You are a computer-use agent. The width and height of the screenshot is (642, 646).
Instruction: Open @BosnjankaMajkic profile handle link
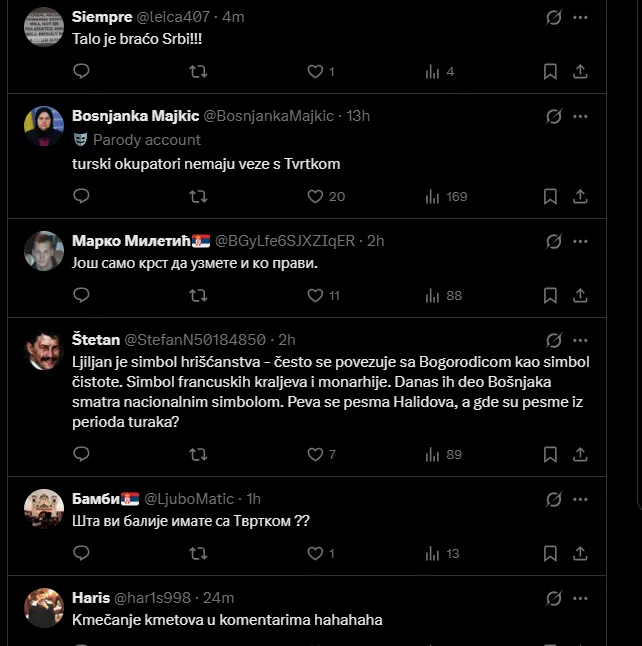tap(269, 116)
